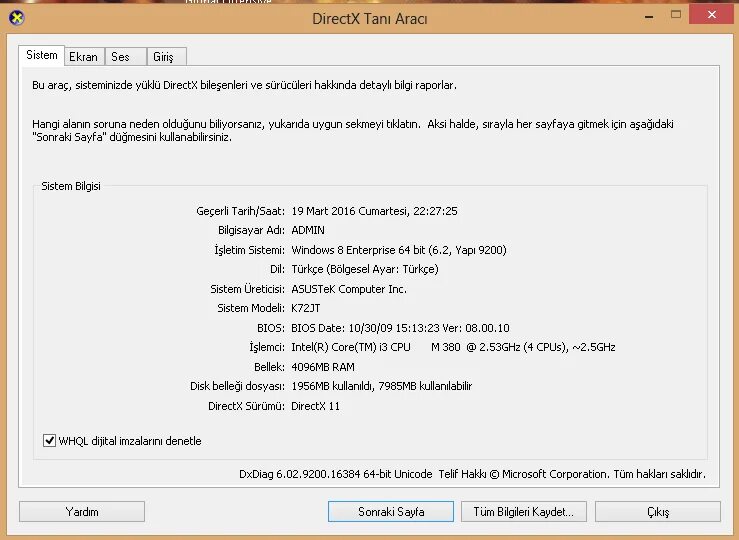739x540 pixels.
Task: Switch to the Ekran tab
Action: coord(84,57)
